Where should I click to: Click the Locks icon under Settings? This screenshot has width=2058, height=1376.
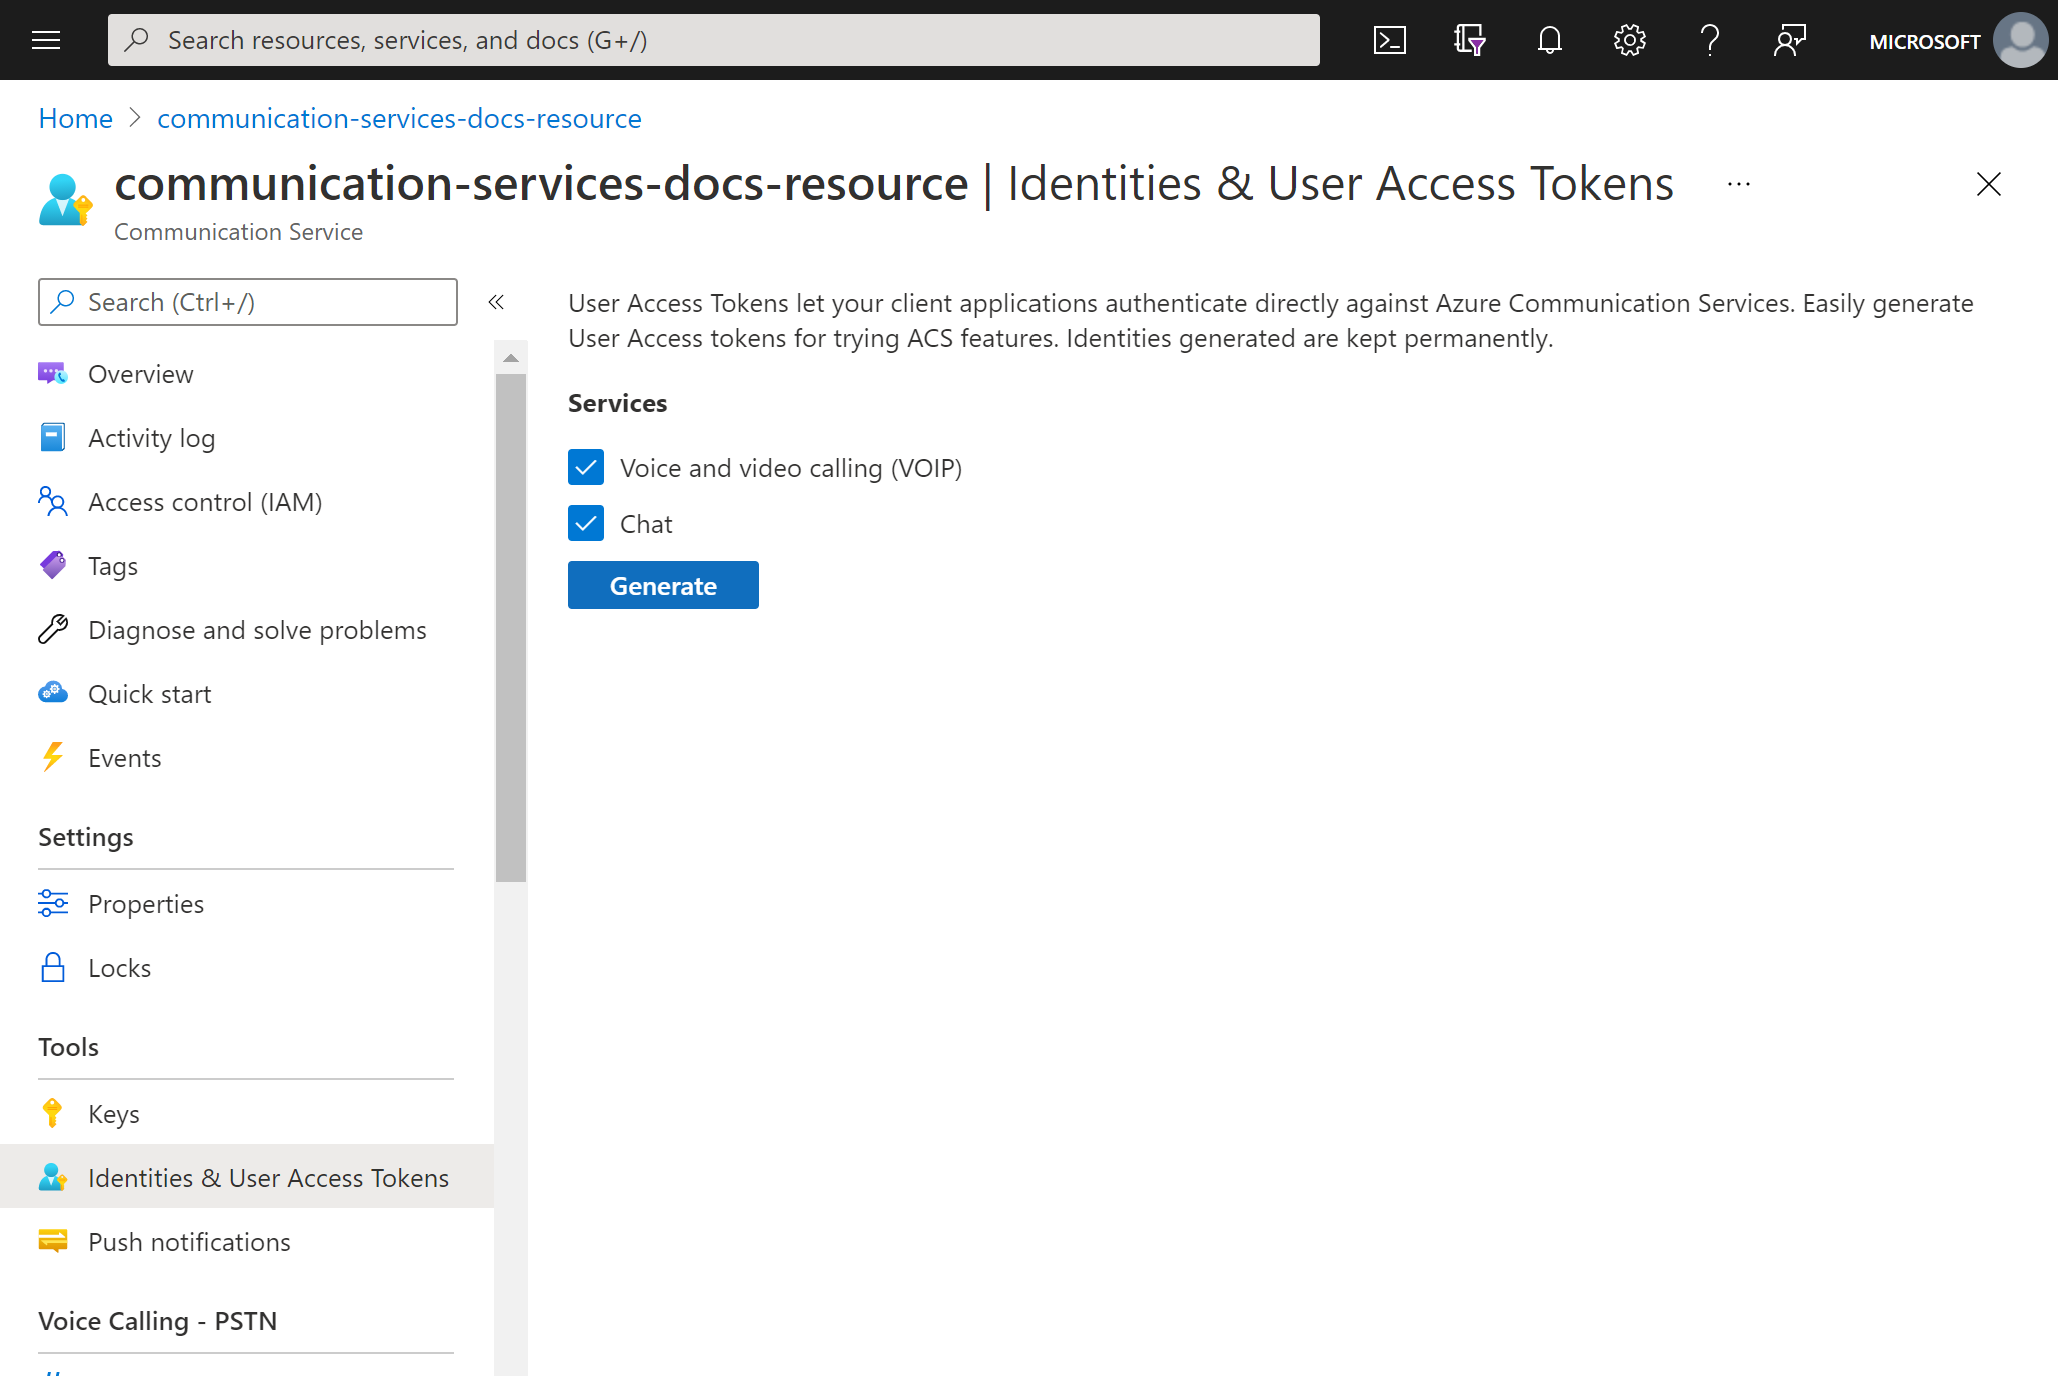52,966
